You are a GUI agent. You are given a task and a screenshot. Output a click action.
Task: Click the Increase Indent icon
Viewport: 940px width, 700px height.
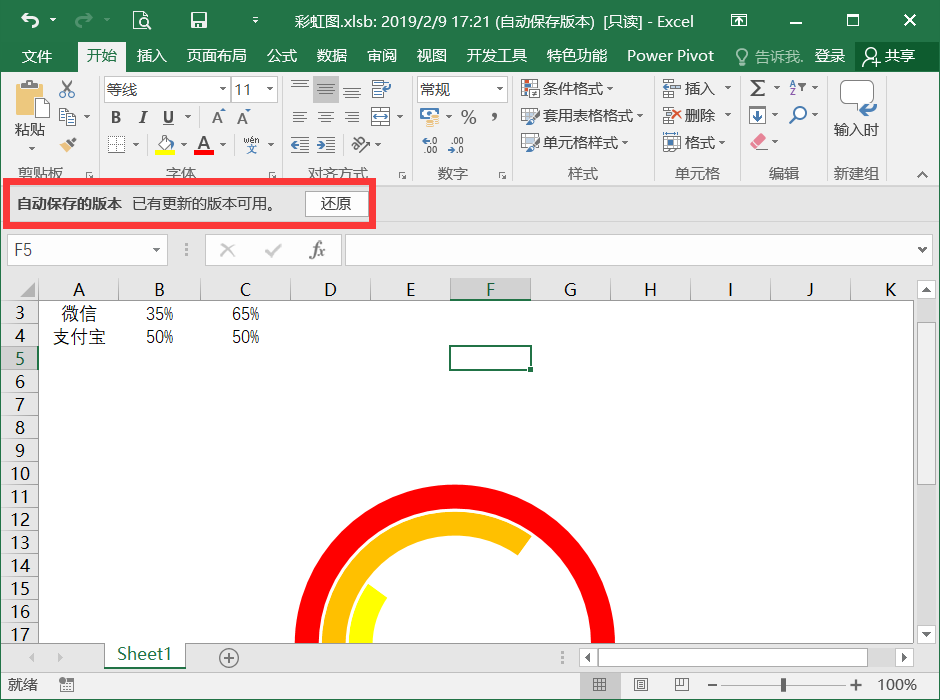pos(326,144)
